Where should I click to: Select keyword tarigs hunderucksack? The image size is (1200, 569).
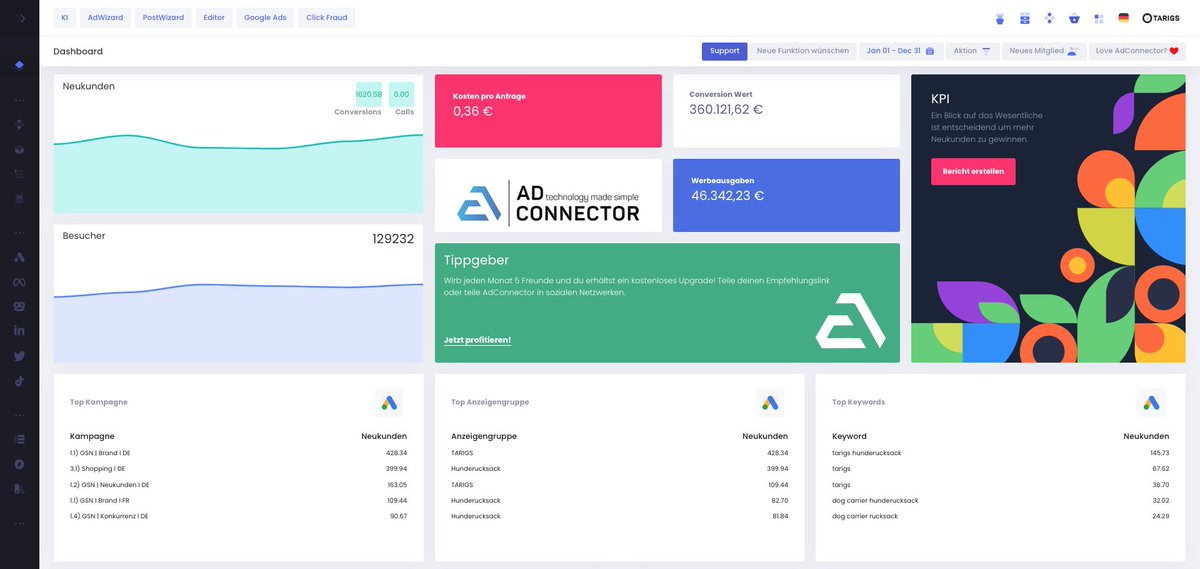click(1000, 453)
